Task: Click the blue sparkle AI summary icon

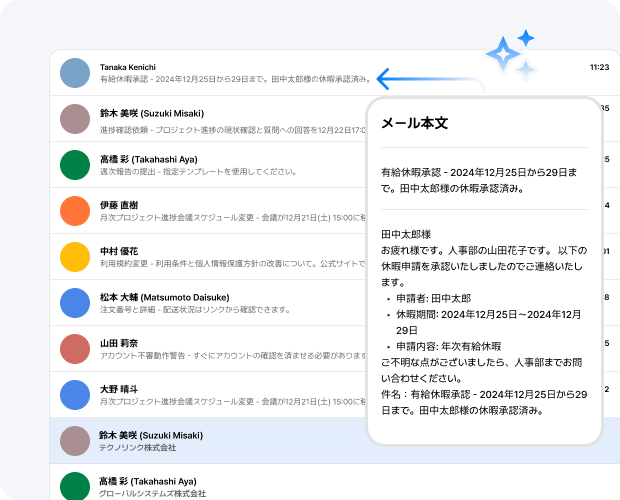Action: pyautogui.click(x=510, y=54)
